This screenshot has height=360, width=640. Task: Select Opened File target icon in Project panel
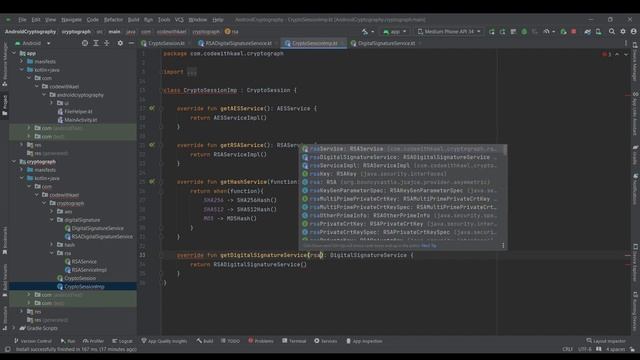coord(85,43)
